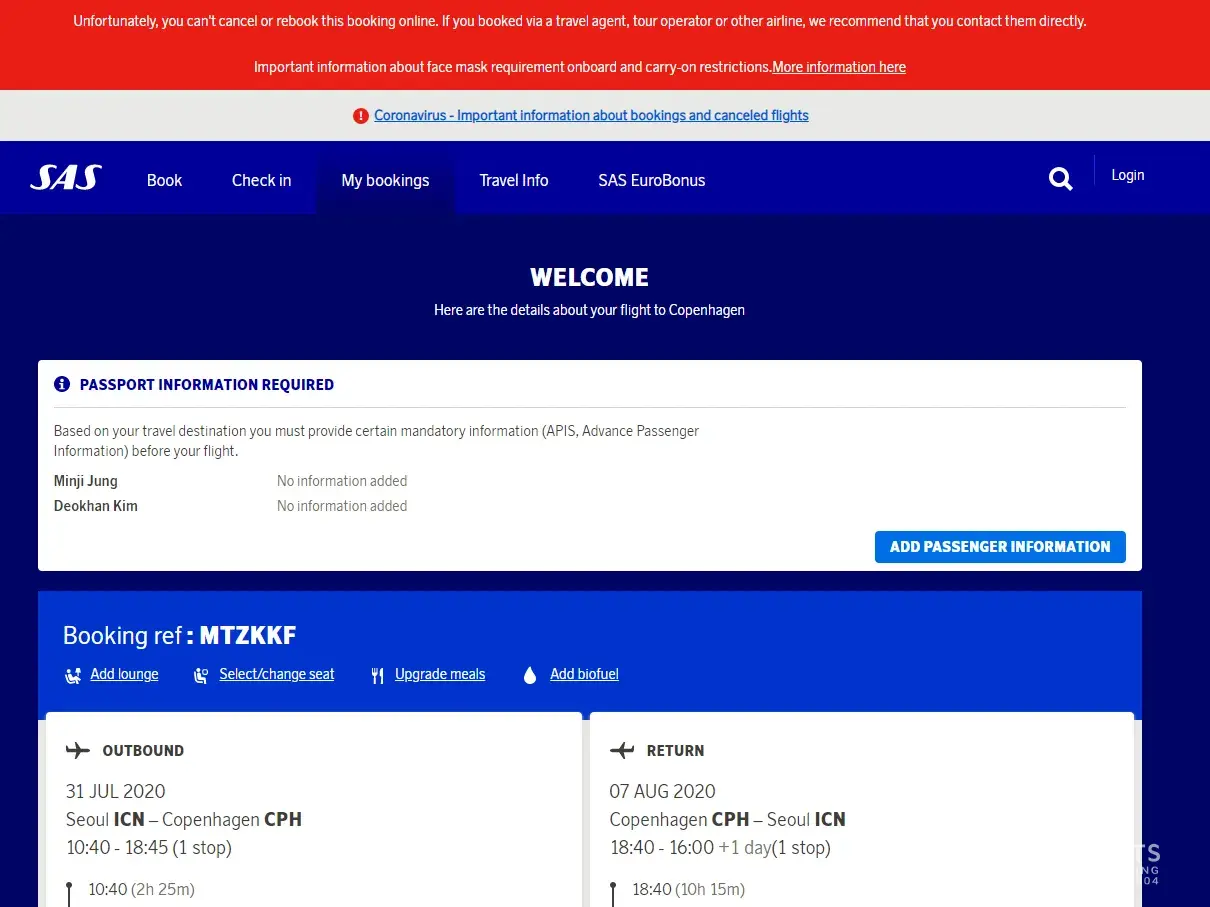Click the red coronavirus alert icon
Viewport: 1210px width, 907px height.
pos(361,116)
